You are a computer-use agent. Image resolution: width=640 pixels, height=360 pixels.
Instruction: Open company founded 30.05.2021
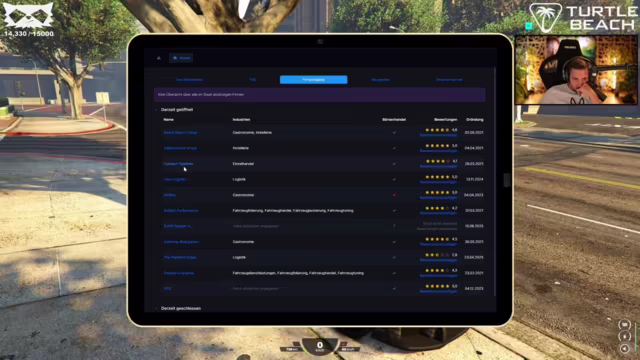point(181,242)
